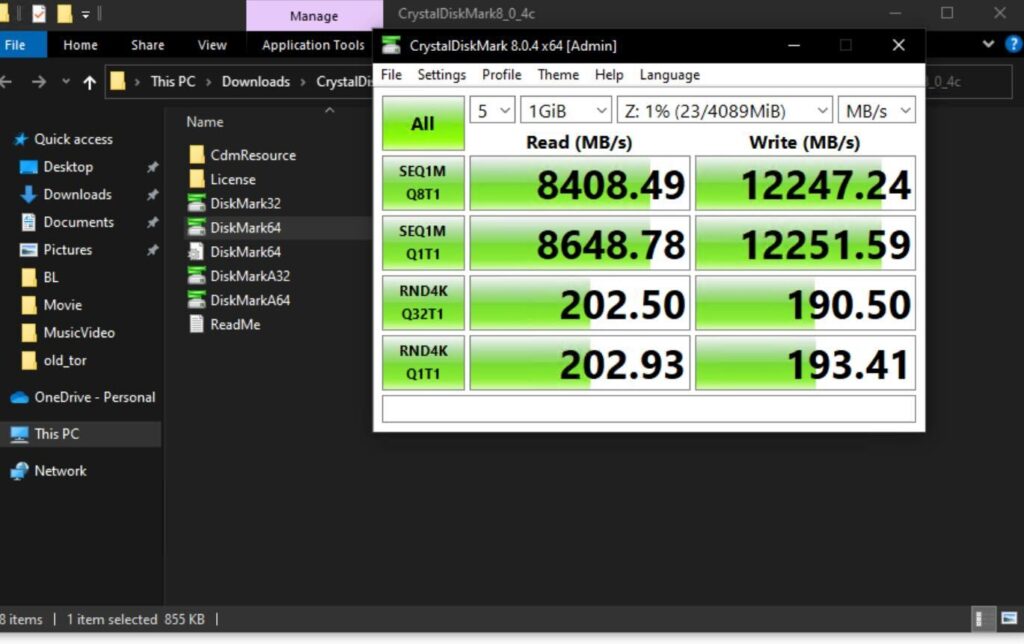This screenshot has width=1024, height=644.
Task: Open the Application Tools tab
Action: click(313, 45)
